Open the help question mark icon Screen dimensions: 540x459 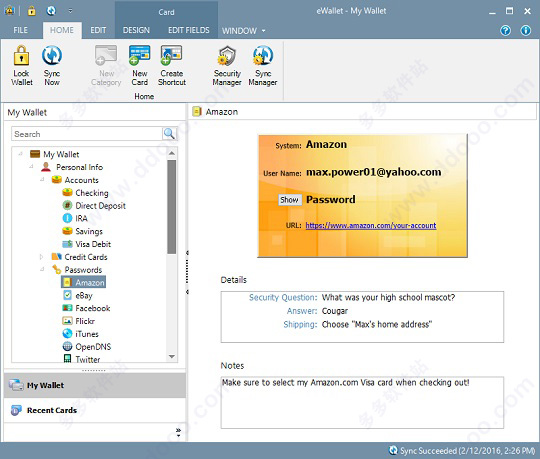click(505, 30)
